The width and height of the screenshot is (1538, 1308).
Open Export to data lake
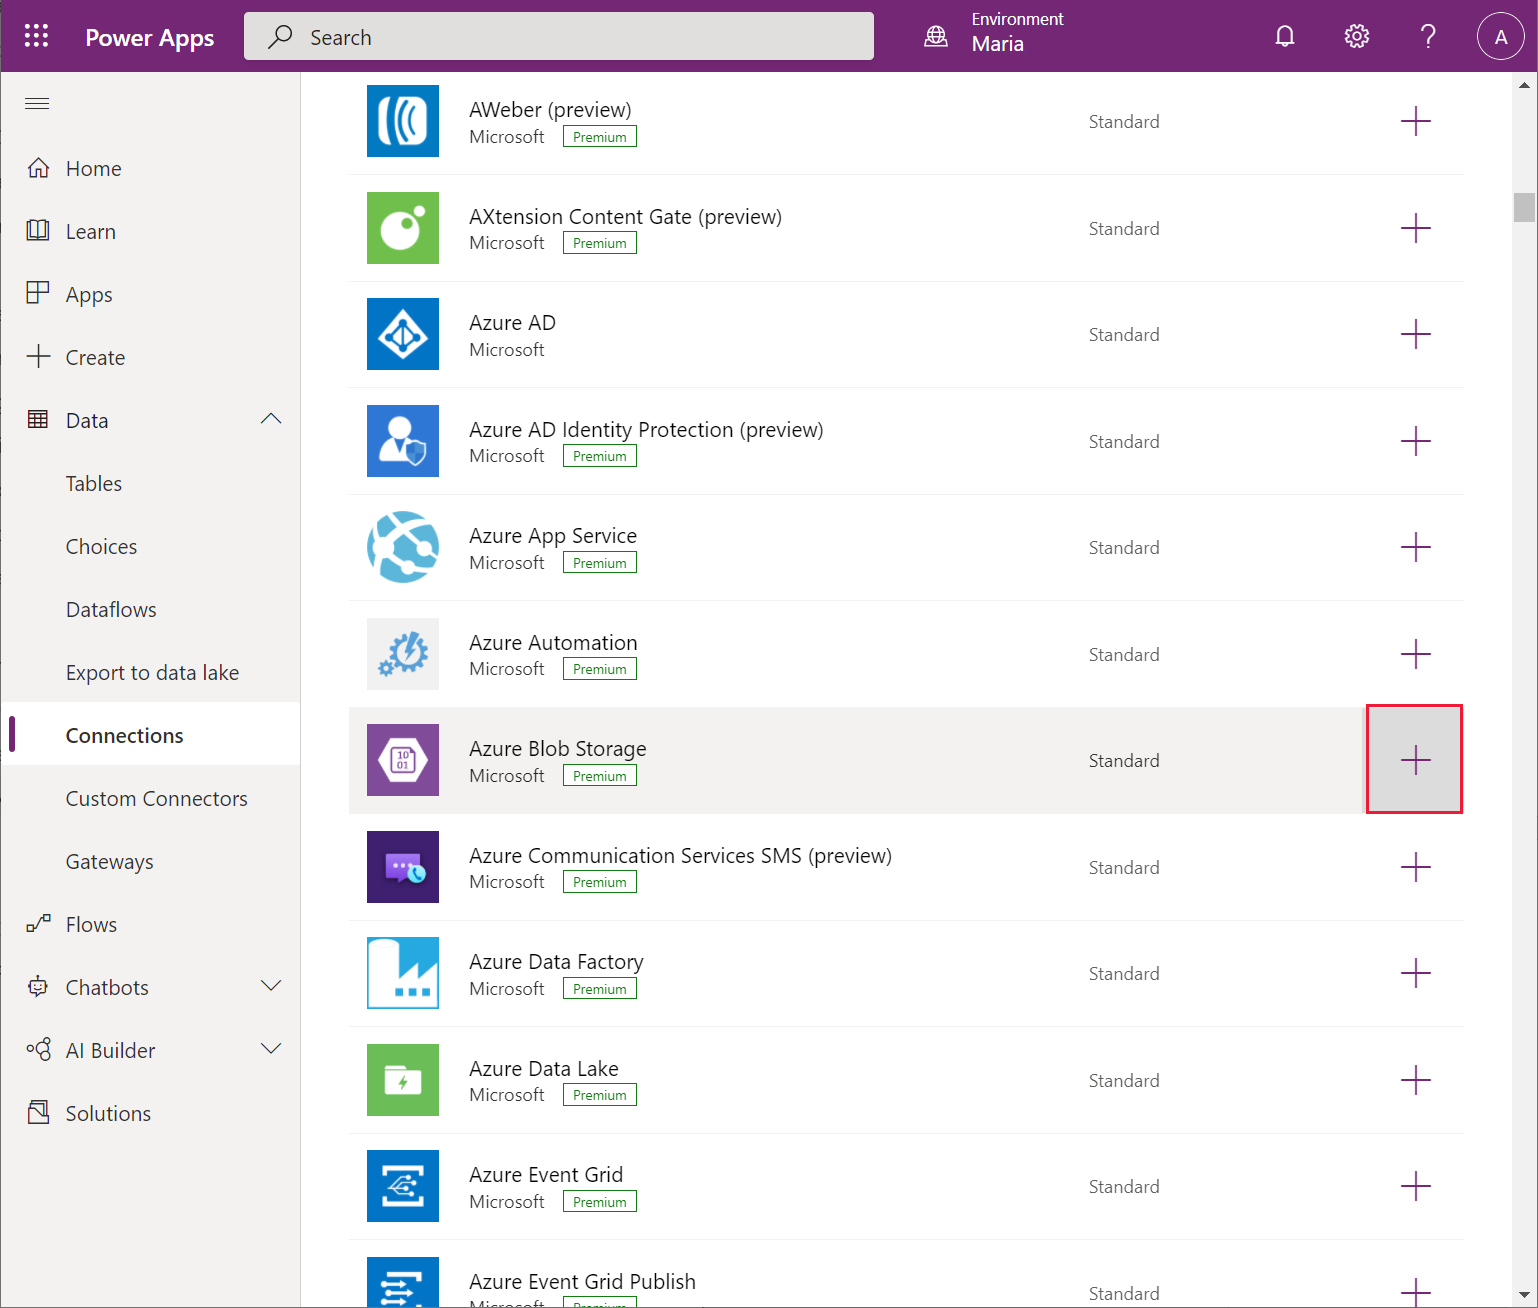point(150,672)
